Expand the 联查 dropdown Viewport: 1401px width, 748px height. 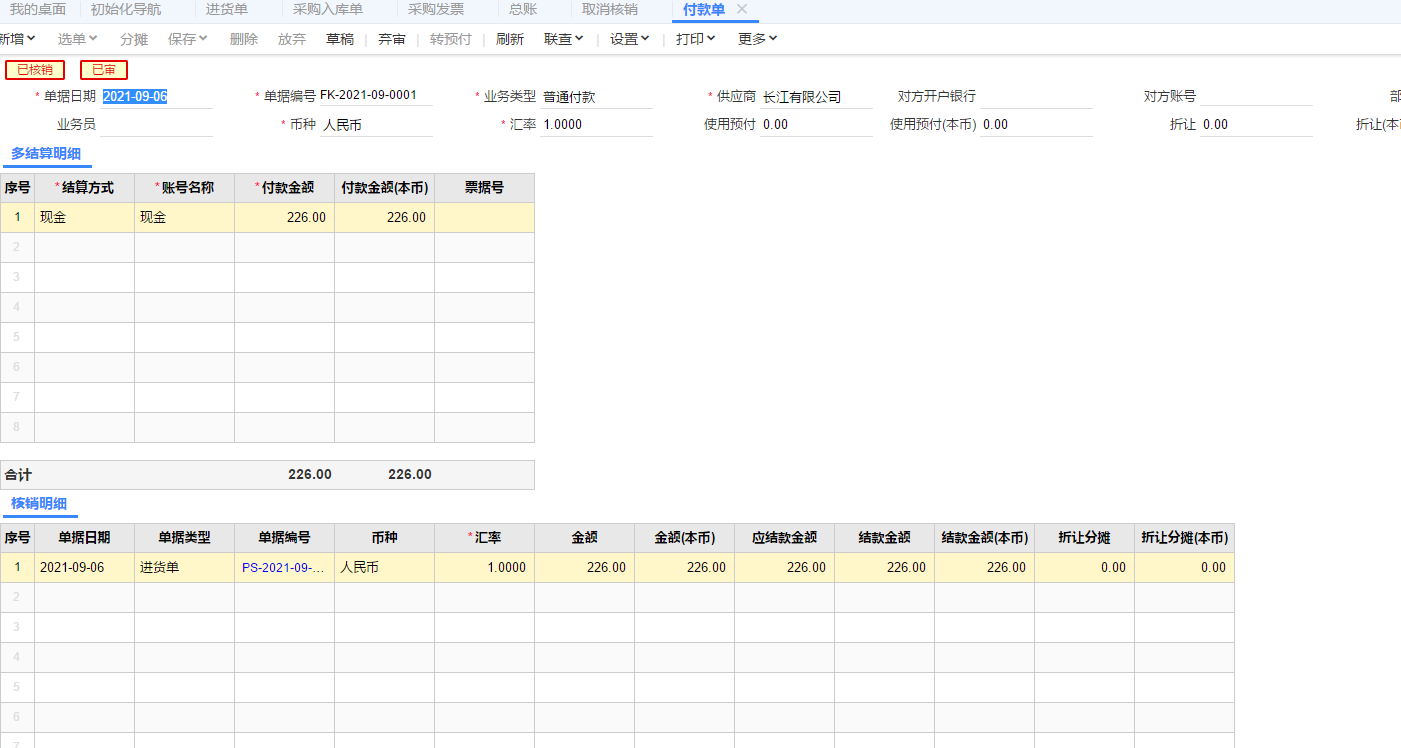[x=564, y=39]
